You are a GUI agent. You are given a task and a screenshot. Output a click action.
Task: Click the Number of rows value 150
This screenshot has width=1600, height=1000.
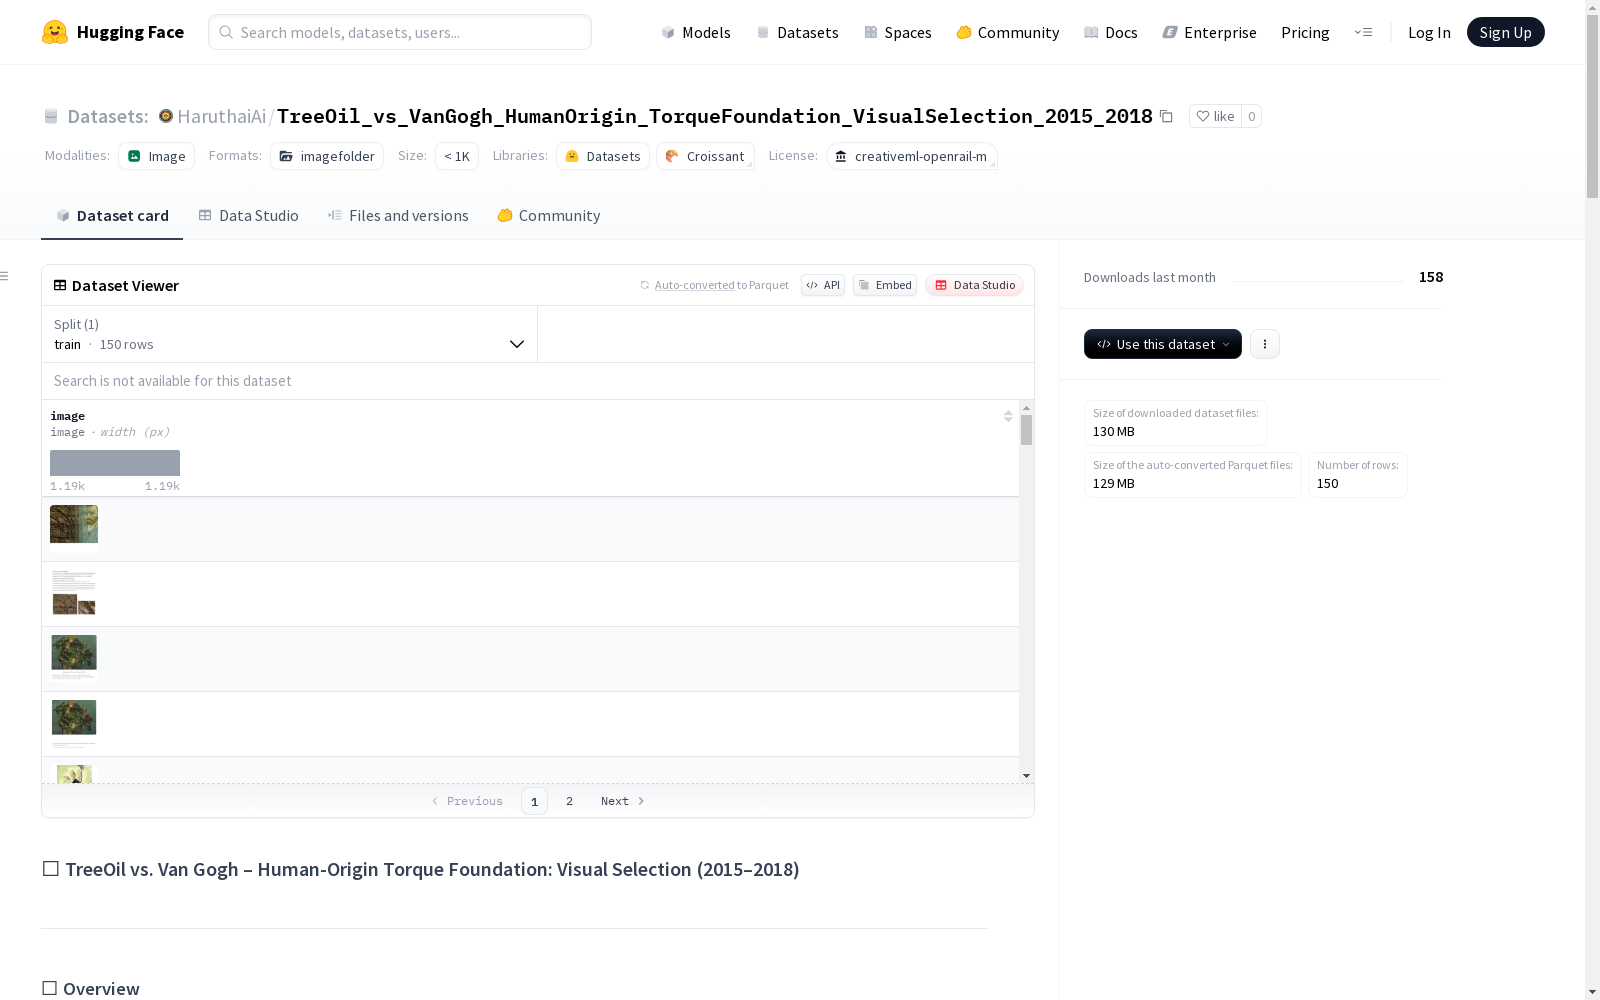click(x=1328, y=484)
